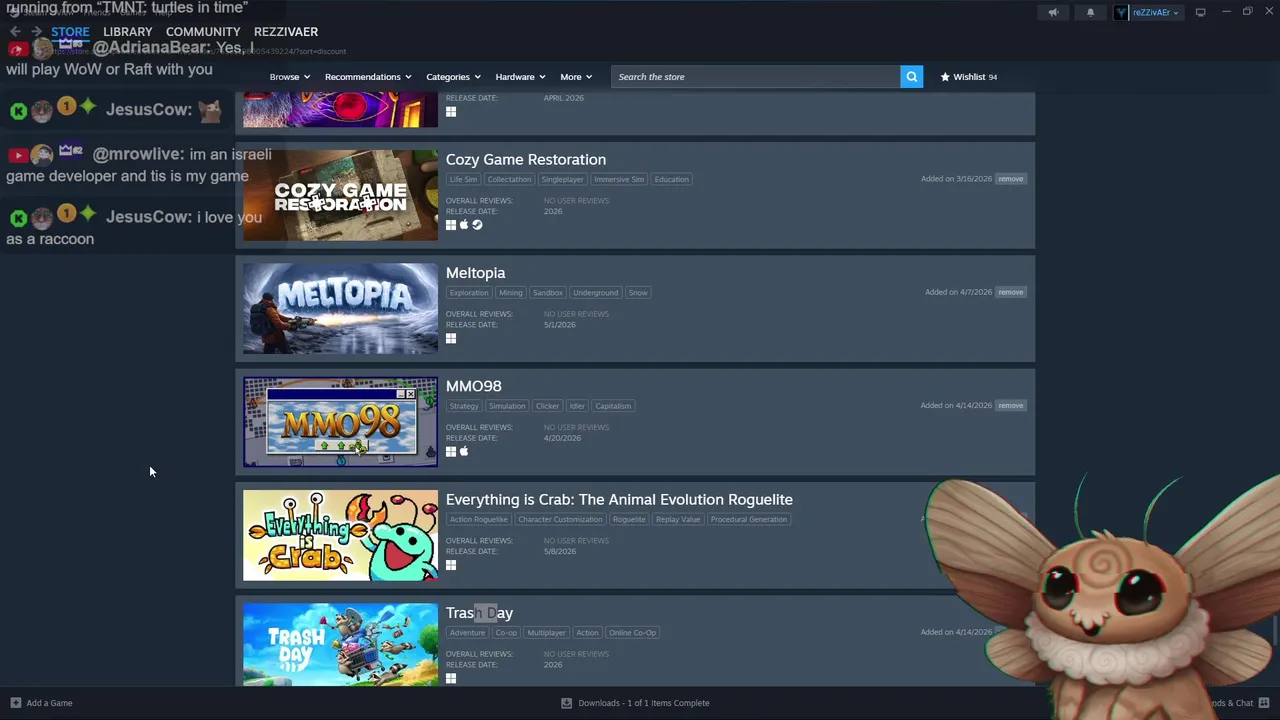Switch to the STORE tab
The width and height of the screenshot is (1280, 720).
[70, 32]
